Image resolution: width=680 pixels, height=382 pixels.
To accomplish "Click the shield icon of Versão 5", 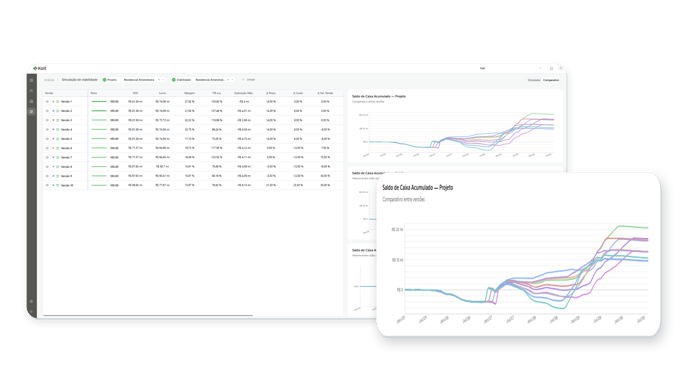I will pyautogui.click(x=58, y=139).
